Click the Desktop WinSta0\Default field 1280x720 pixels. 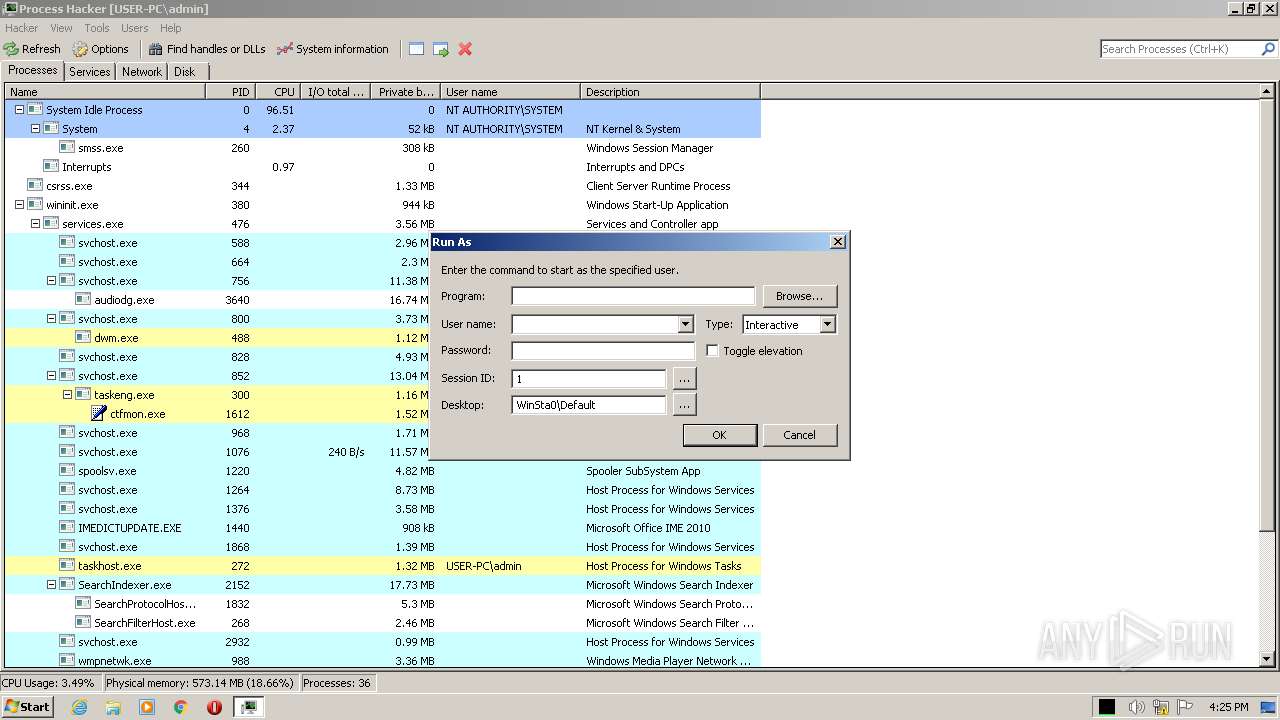(x=589, y=405)
